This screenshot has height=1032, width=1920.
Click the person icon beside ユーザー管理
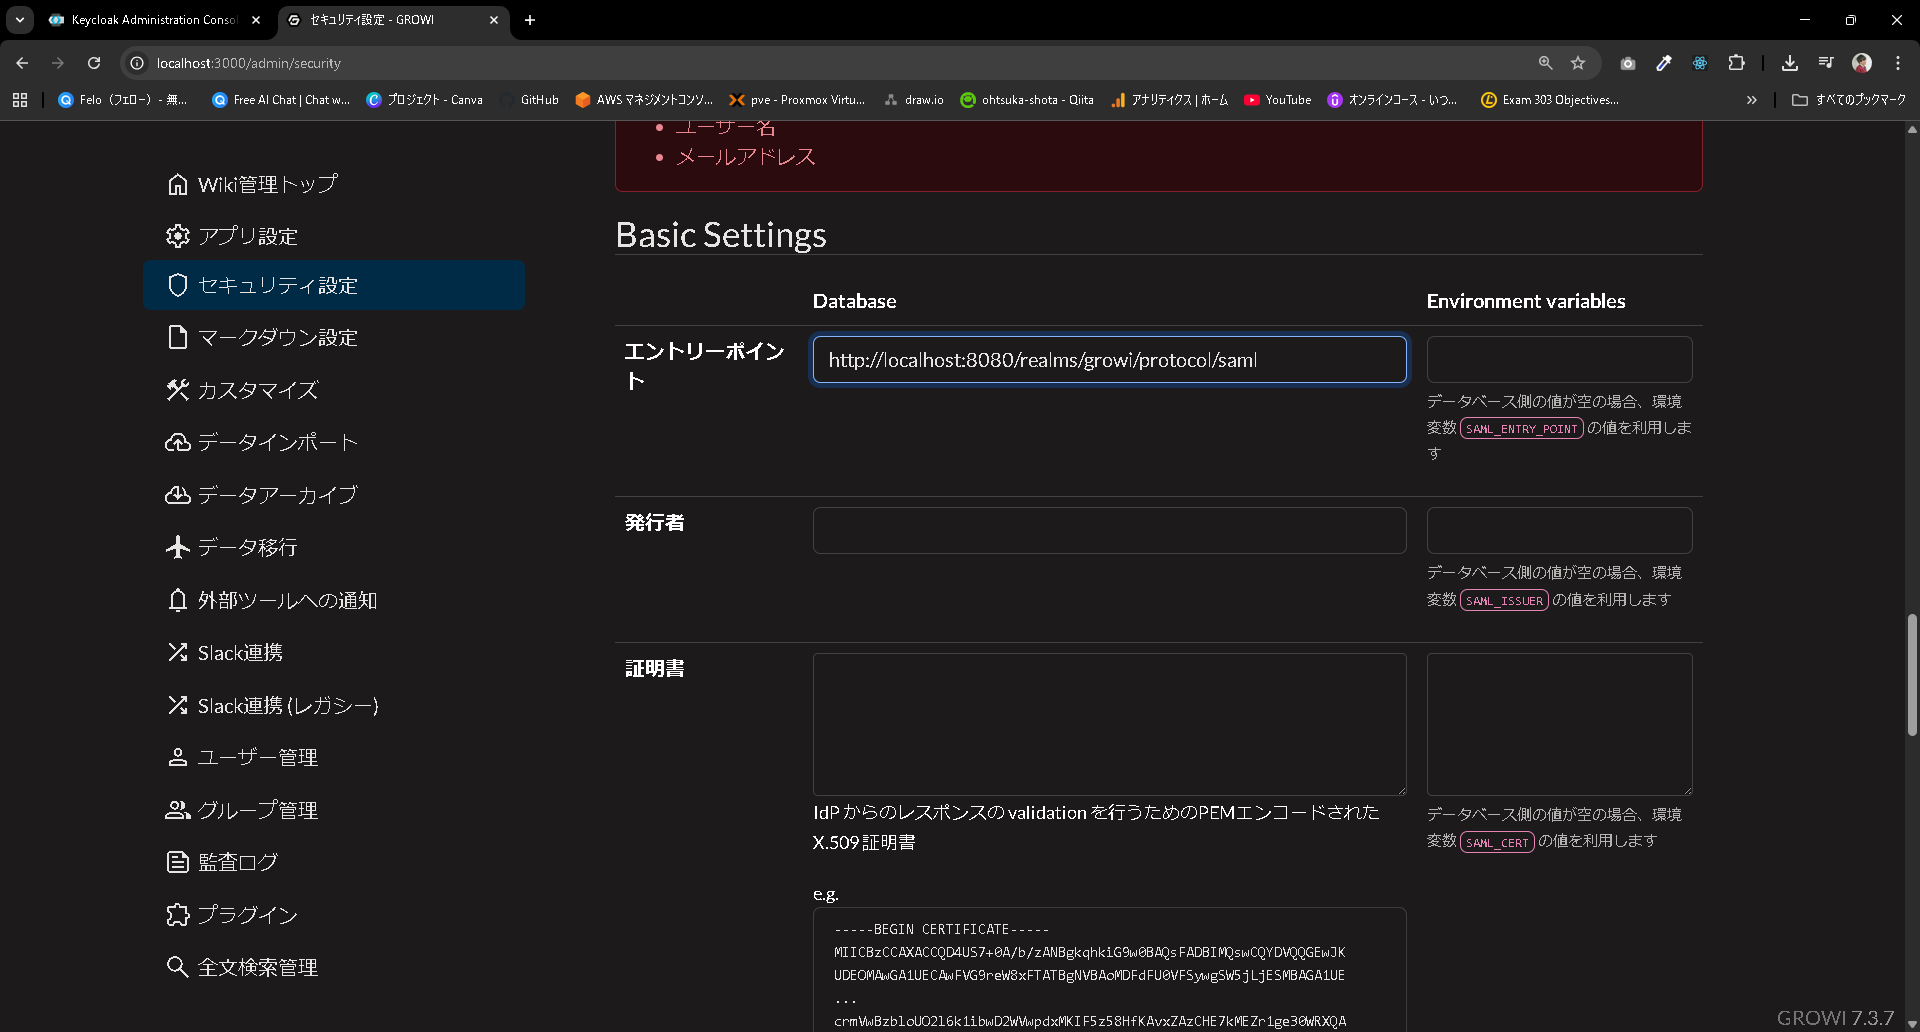click(x=177, y=757)
